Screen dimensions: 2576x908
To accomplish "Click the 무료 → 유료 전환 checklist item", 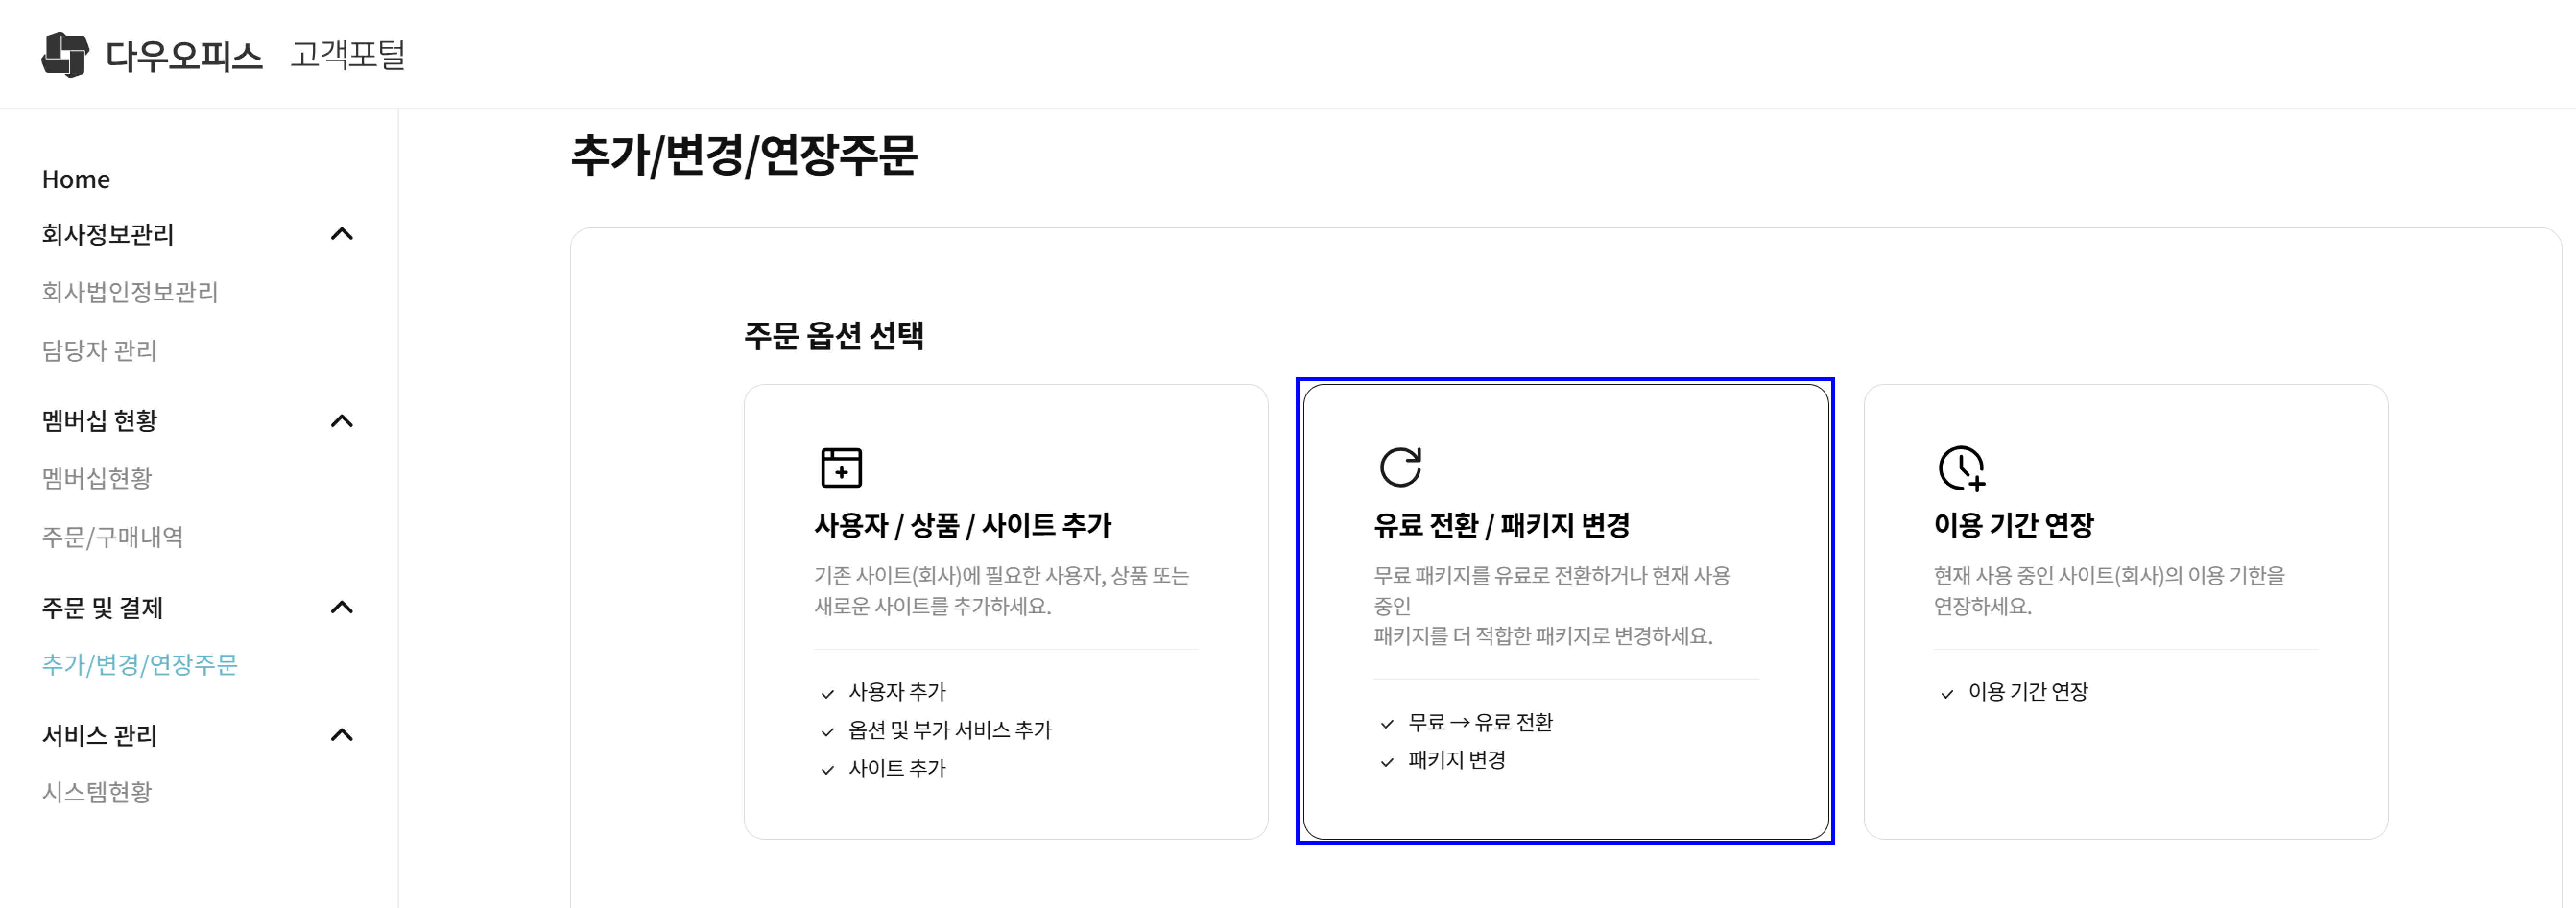I will pos(1480,722).
